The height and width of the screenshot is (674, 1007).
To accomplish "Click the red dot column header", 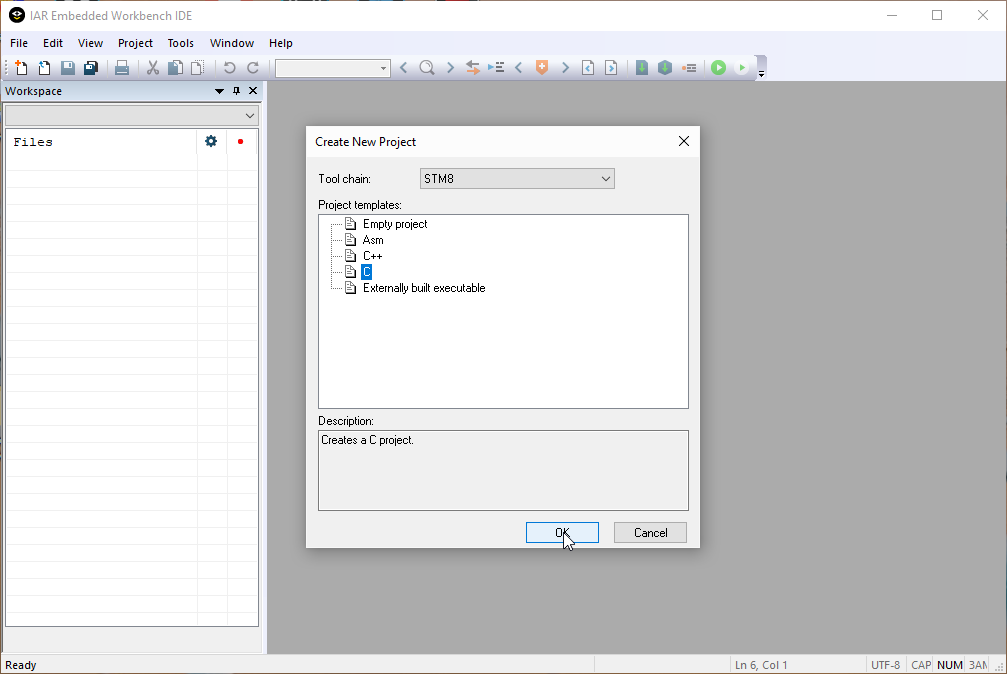I will pos(240,141).
